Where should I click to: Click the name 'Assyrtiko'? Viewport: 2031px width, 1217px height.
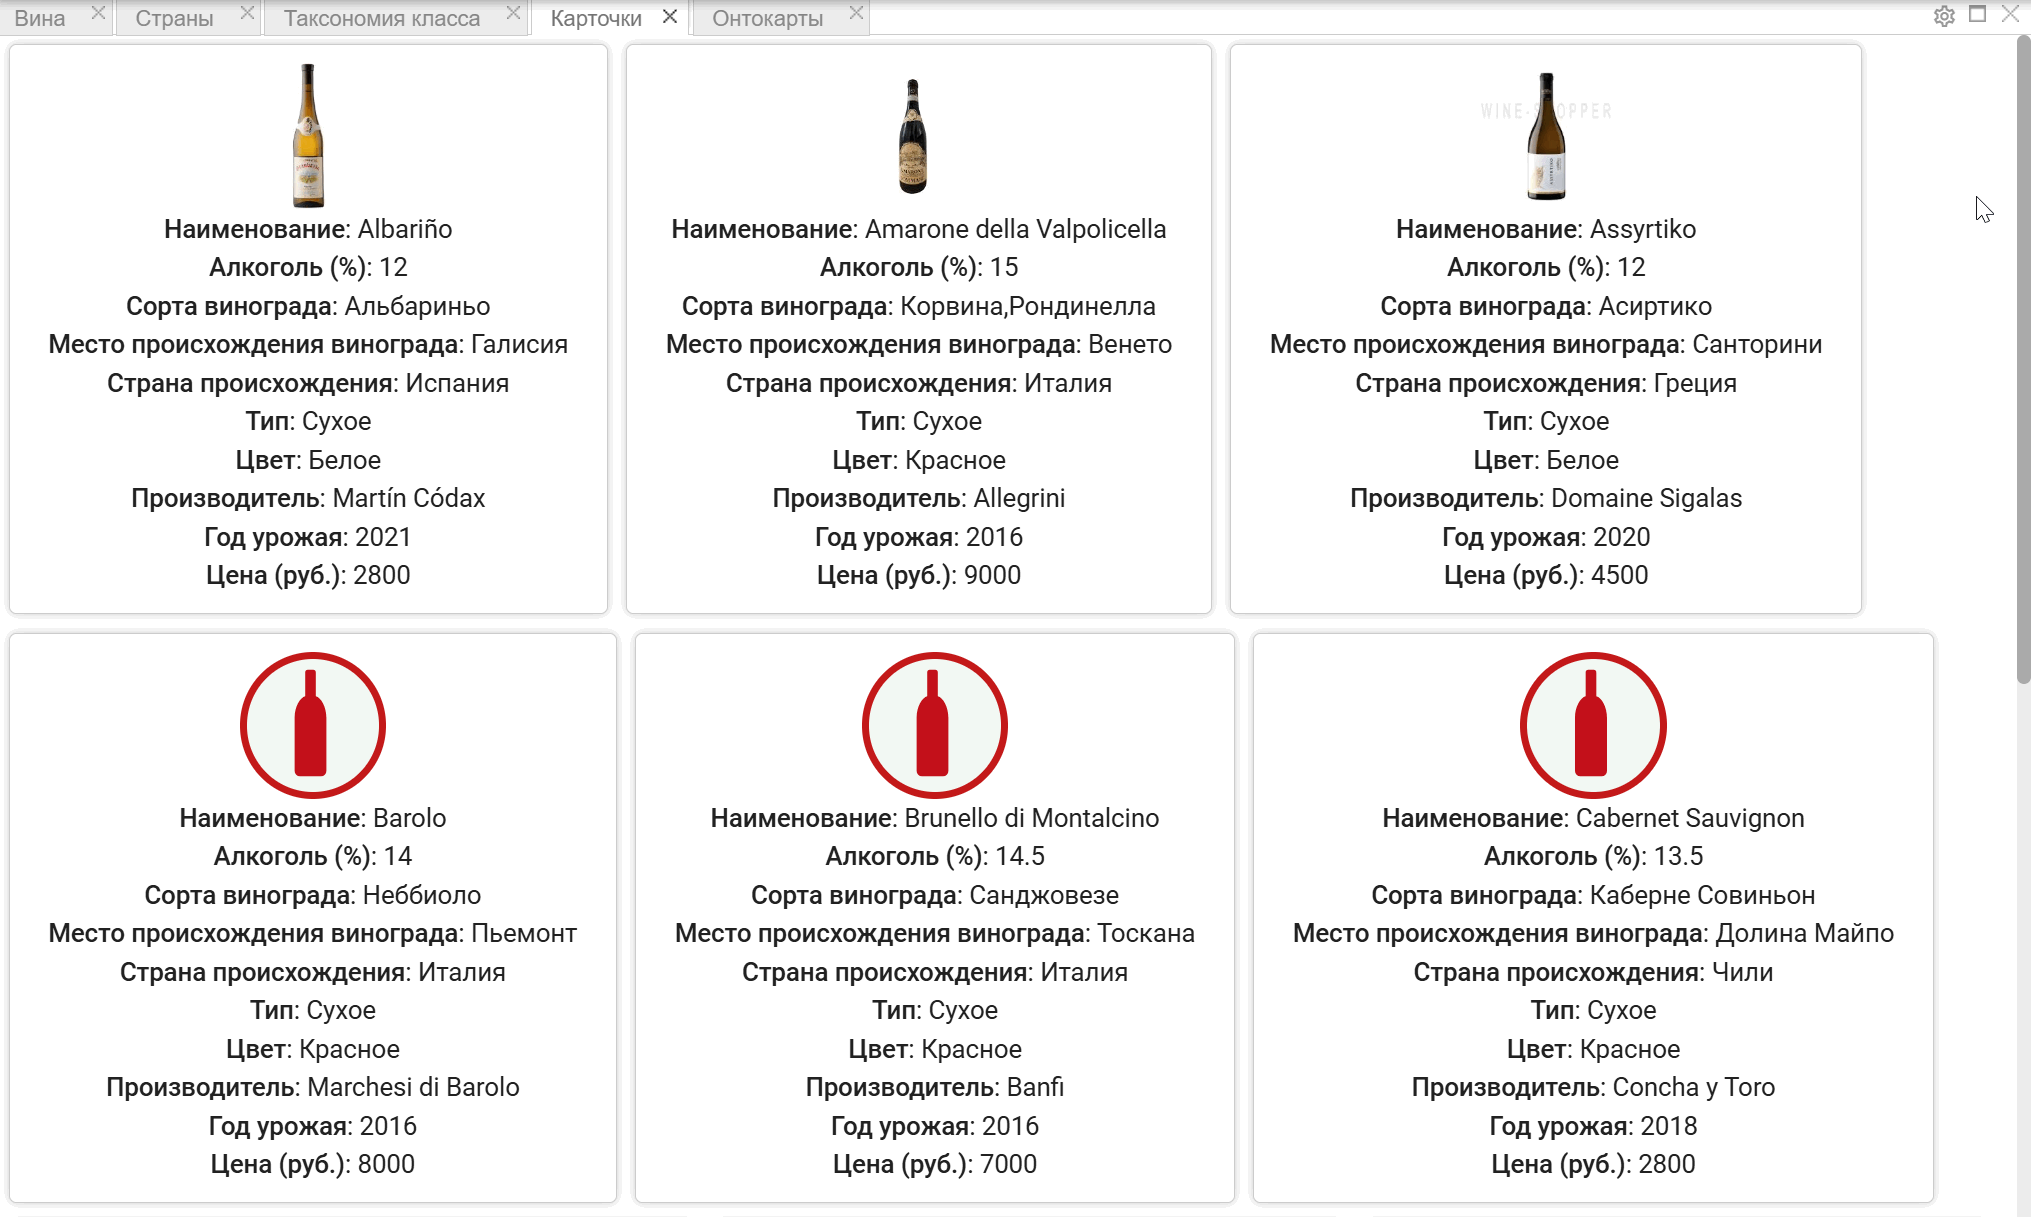(1643, 230)
